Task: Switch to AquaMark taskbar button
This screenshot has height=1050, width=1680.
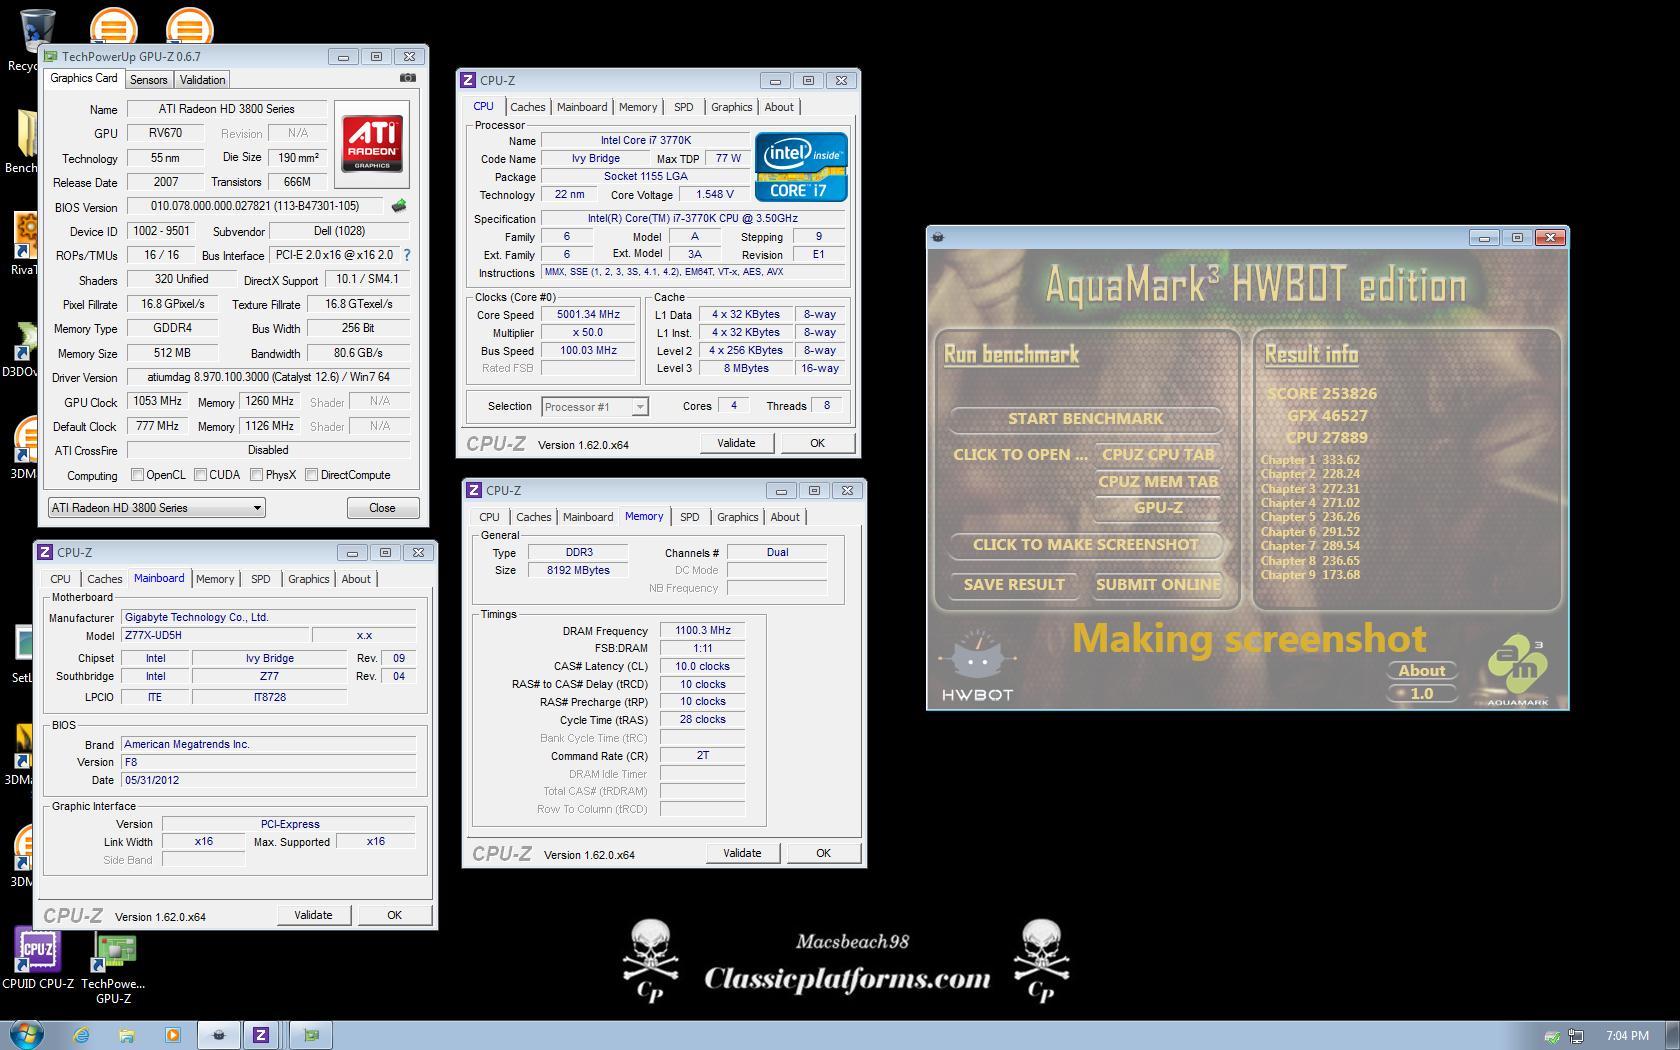Action: pyautogui.click(x=219, y=1035)
